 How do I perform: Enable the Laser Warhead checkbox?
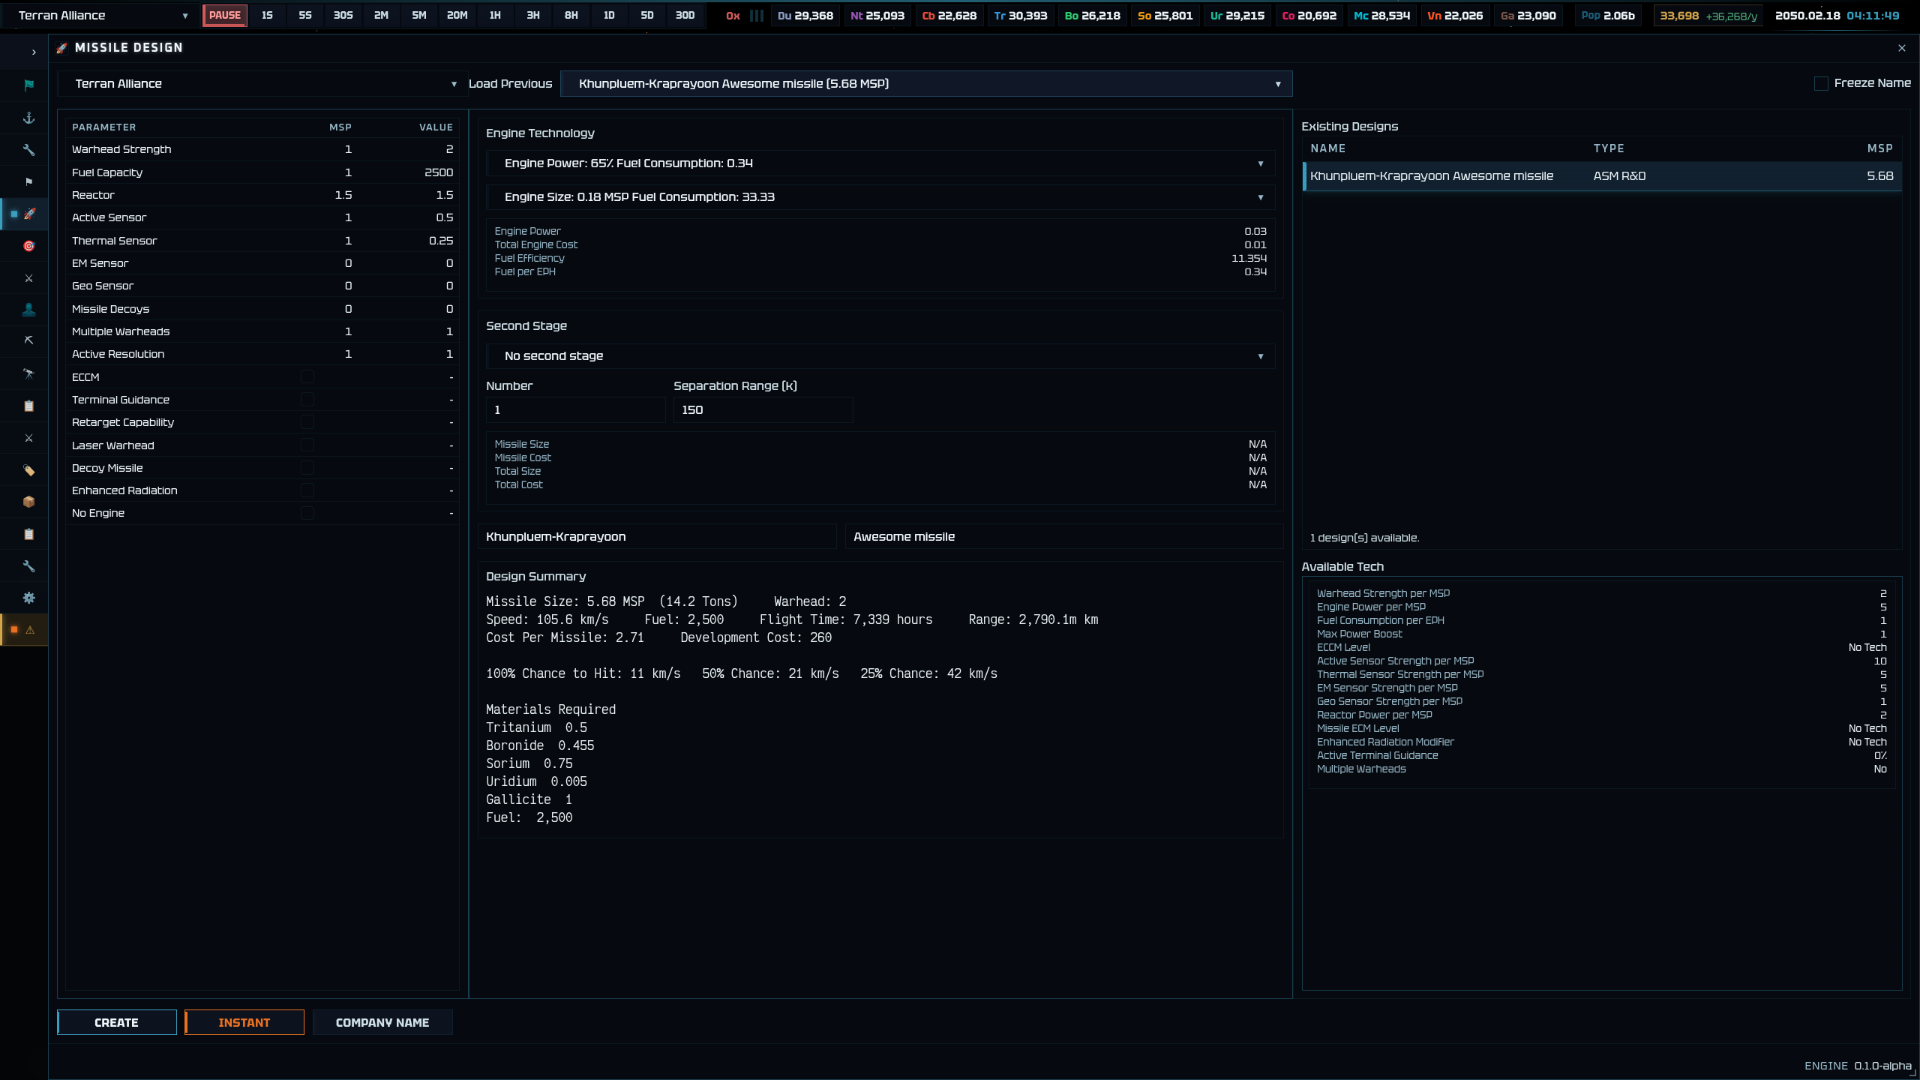pos(307,445)
